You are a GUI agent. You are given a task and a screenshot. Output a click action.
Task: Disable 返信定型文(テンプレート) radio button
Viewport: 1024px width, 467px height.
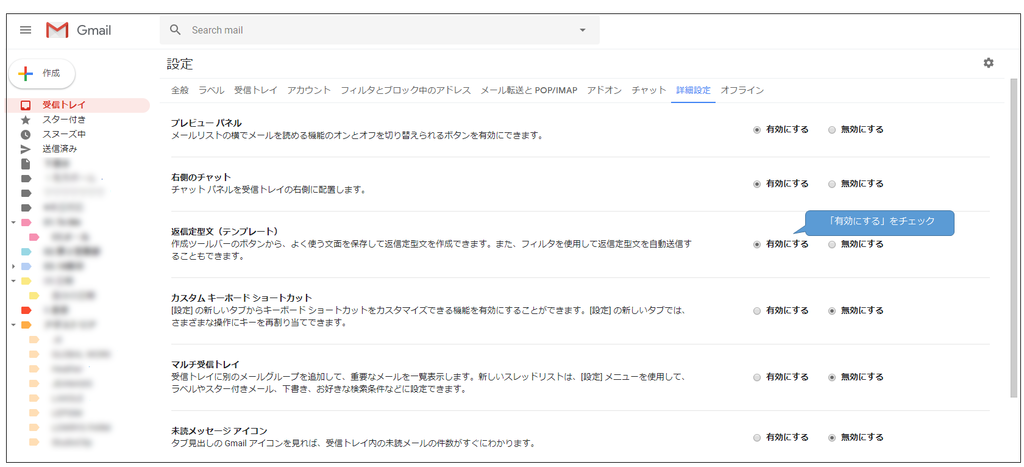pos(831,244)
